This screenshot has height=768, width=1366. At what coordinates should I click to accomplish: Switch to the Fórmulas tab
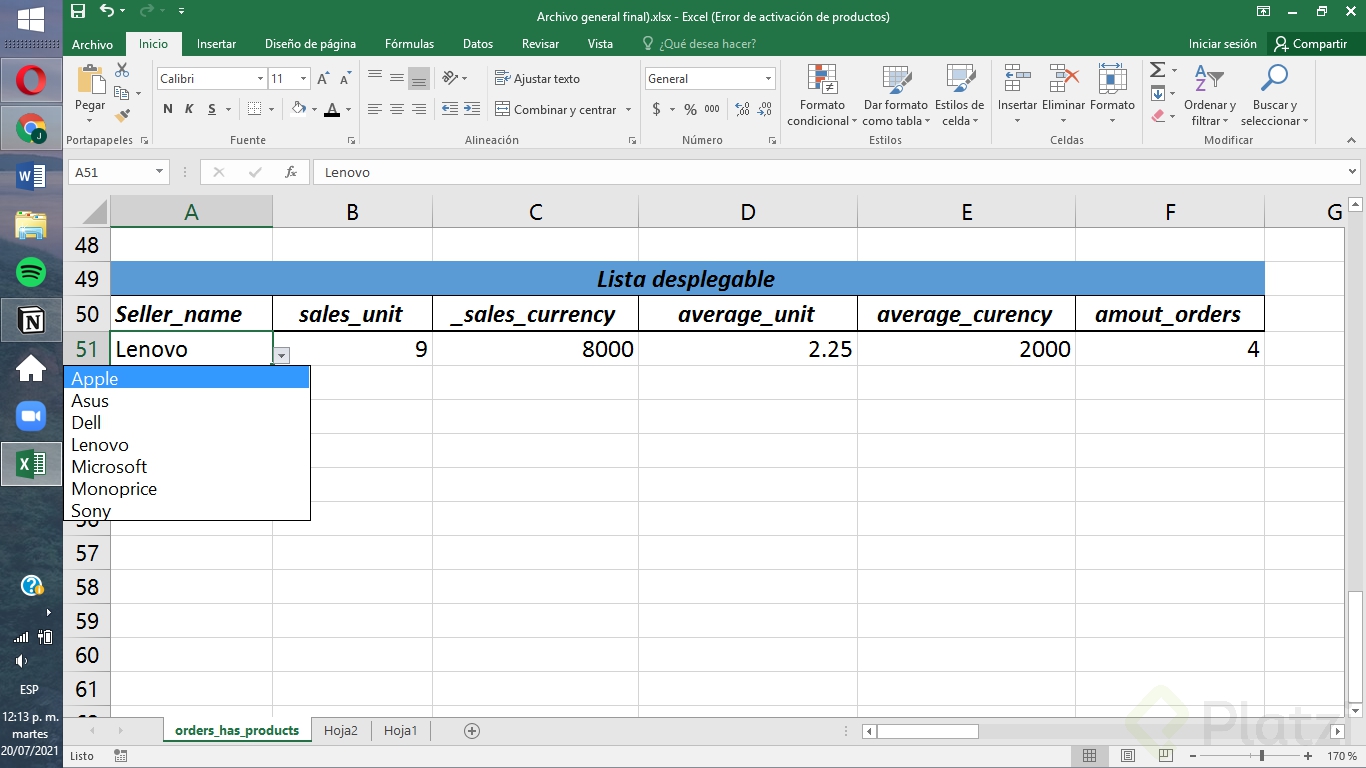pyautogui.click(x=409, y=44)
